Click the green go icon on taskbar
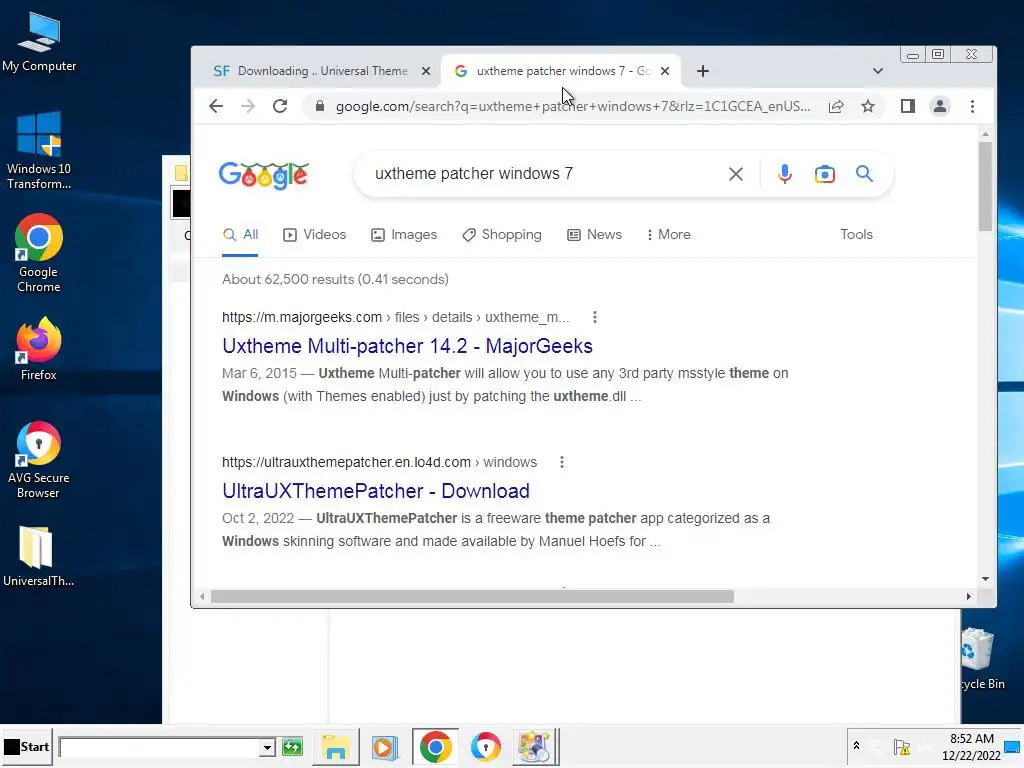 click(293, 746)
